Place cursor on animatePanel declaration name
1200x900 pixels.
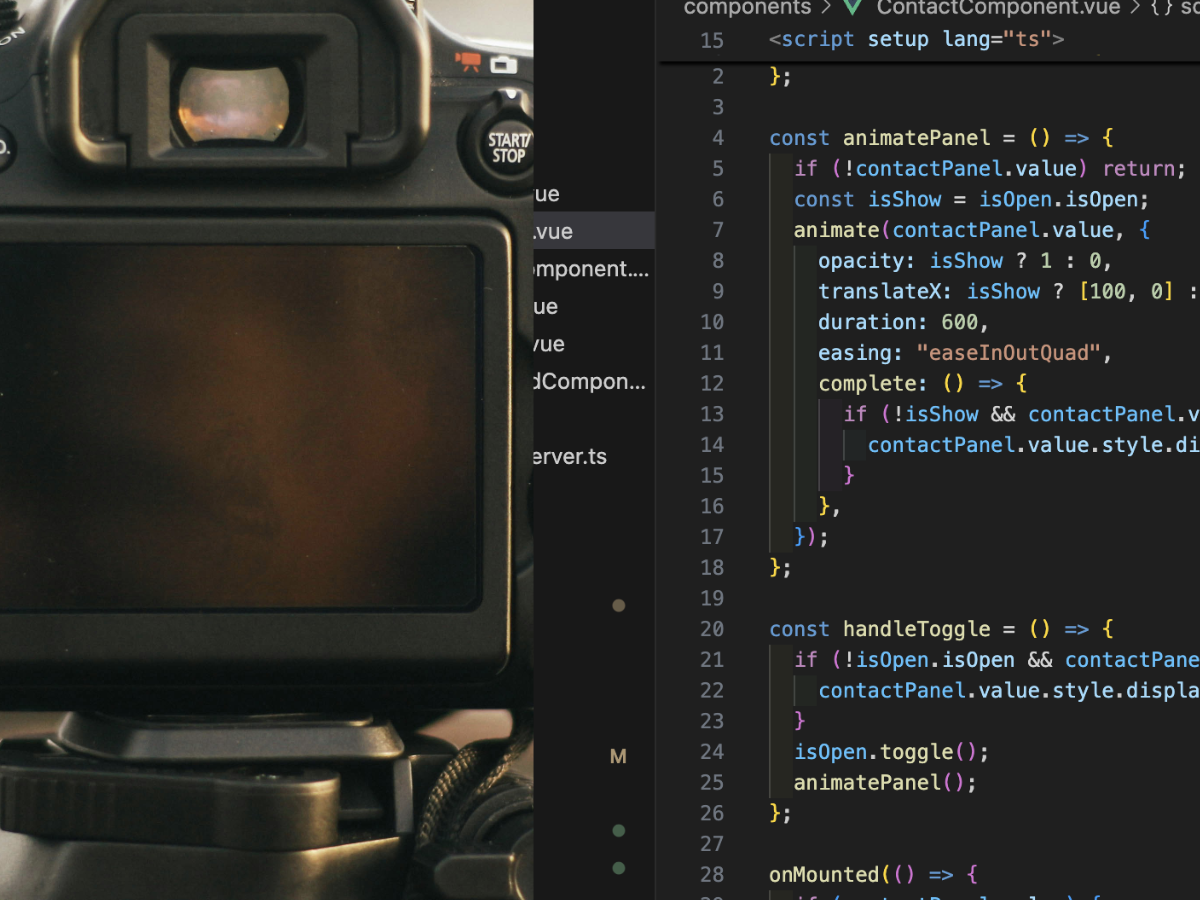pos(916,138)
